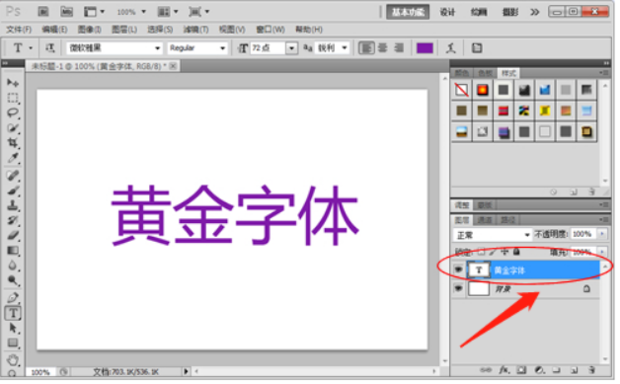
Task: Select the Horizontal Type tool in toolbox
Action: 13,314
